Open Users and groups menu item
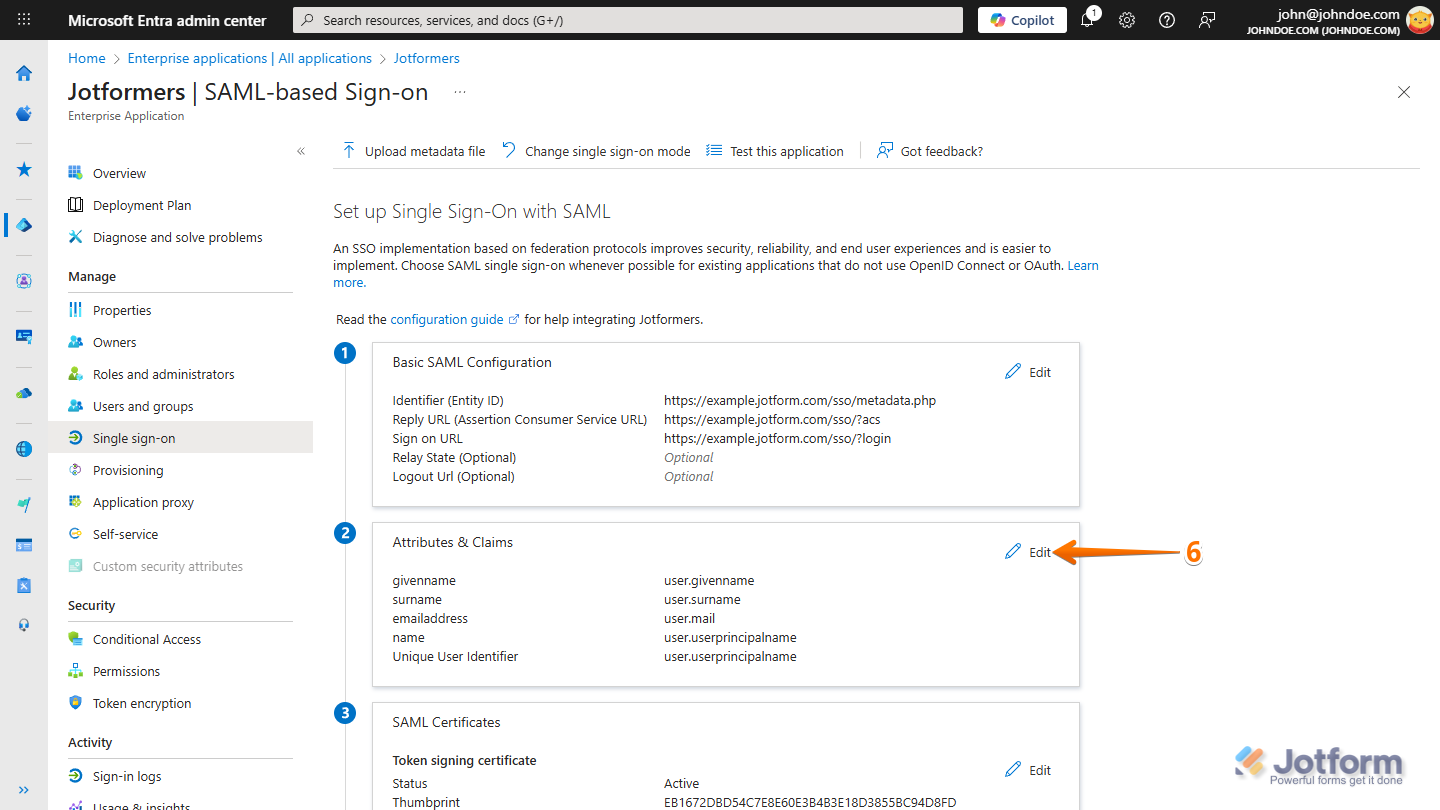Screen dimensions: 1440x810 143,406
